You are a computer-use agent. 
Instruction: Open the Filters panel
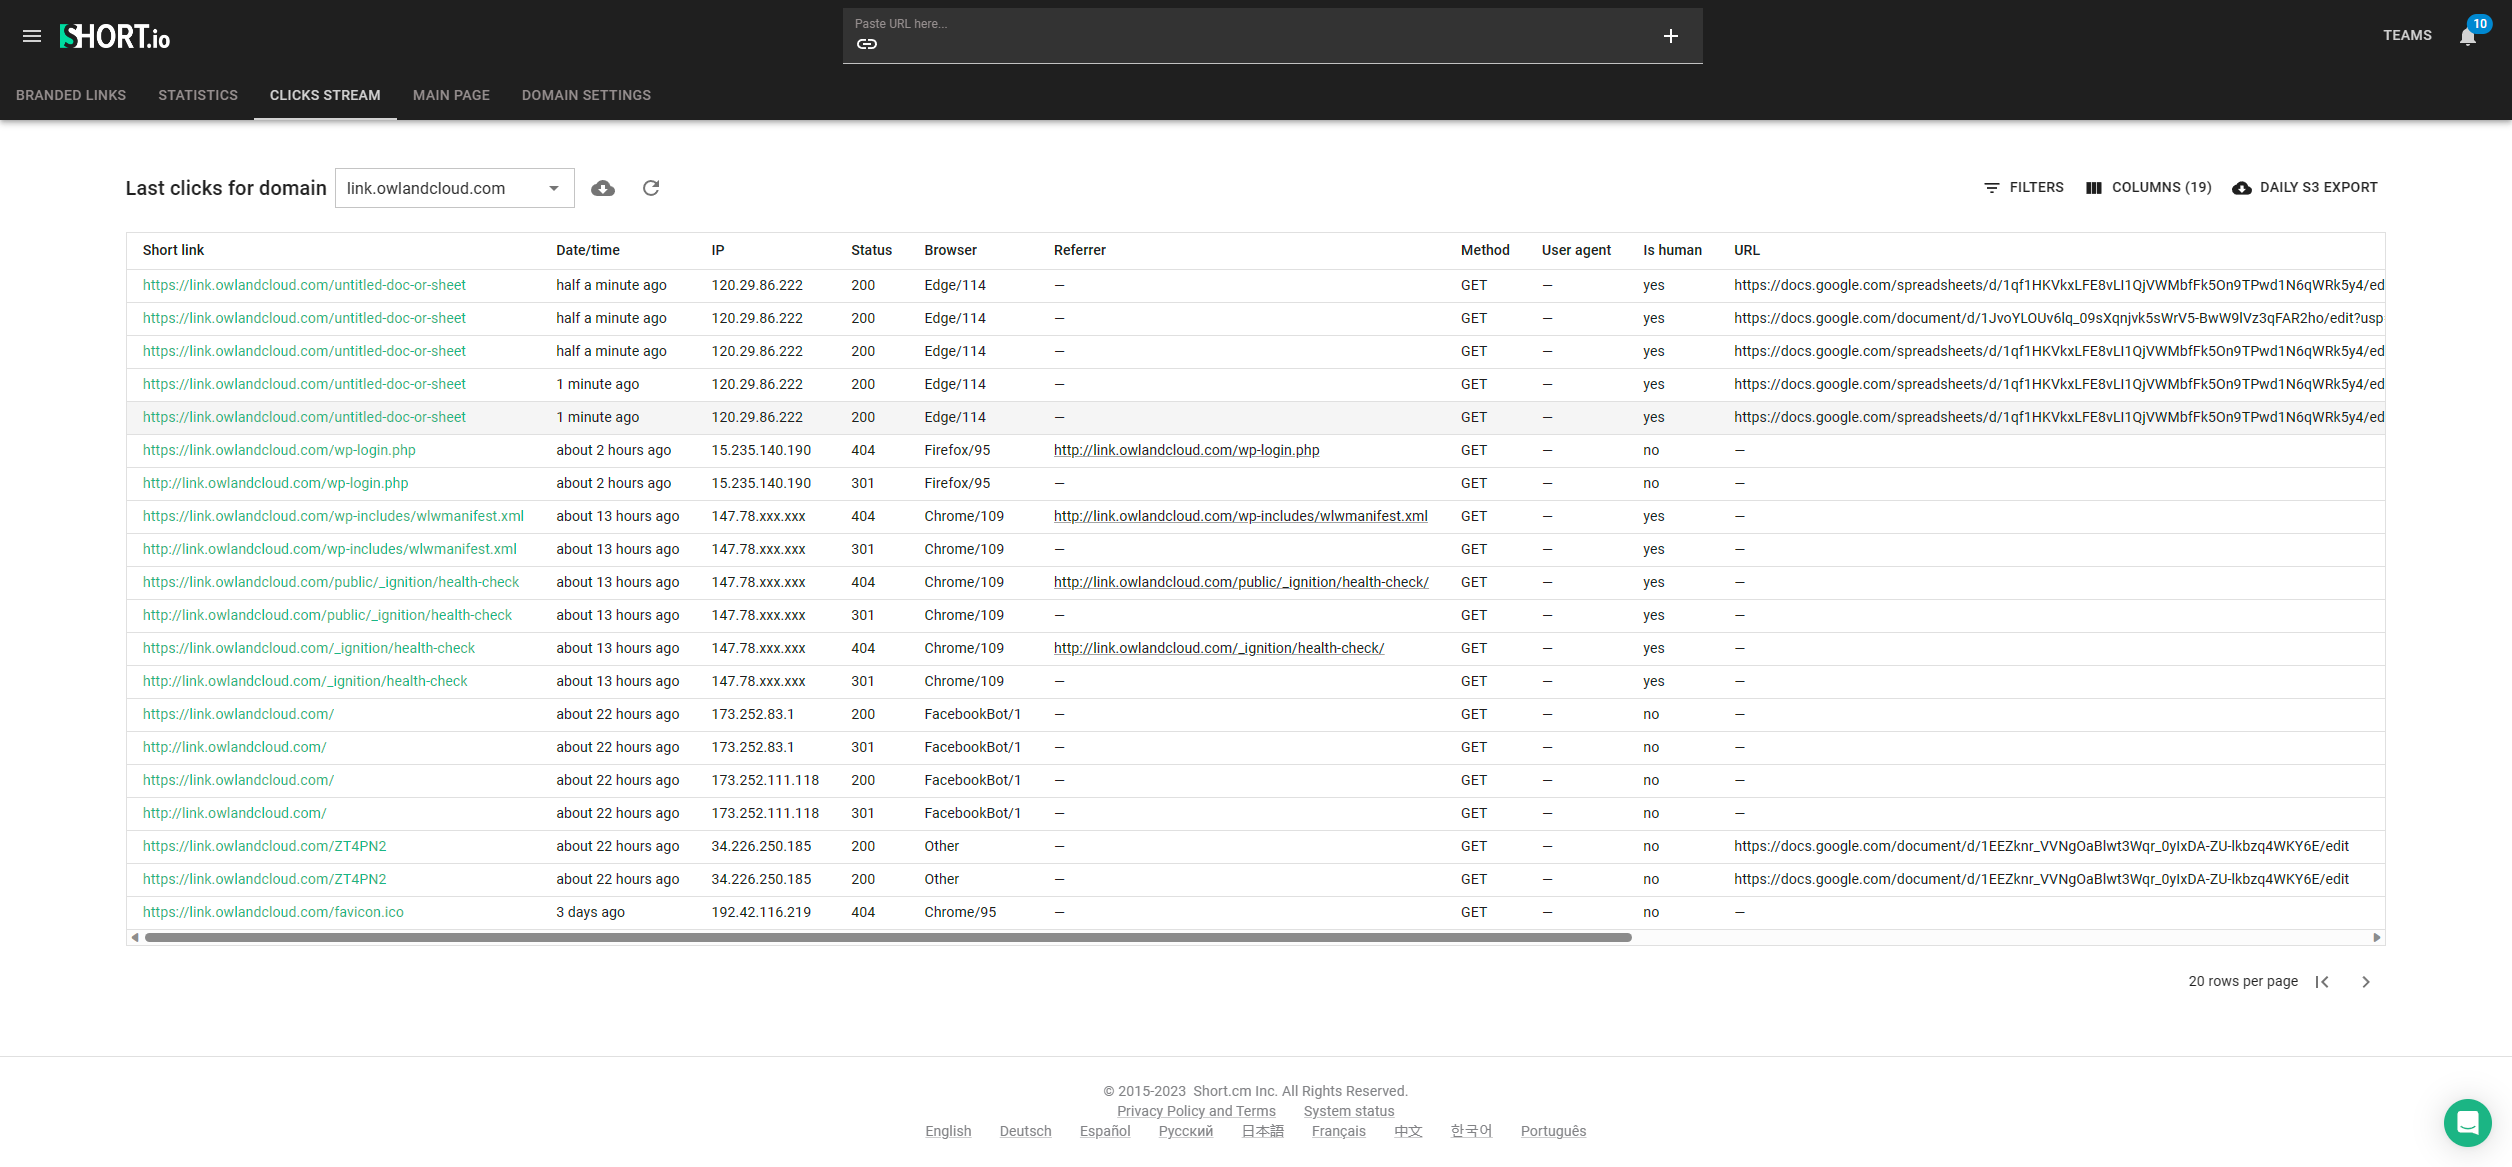(2024, 188)
